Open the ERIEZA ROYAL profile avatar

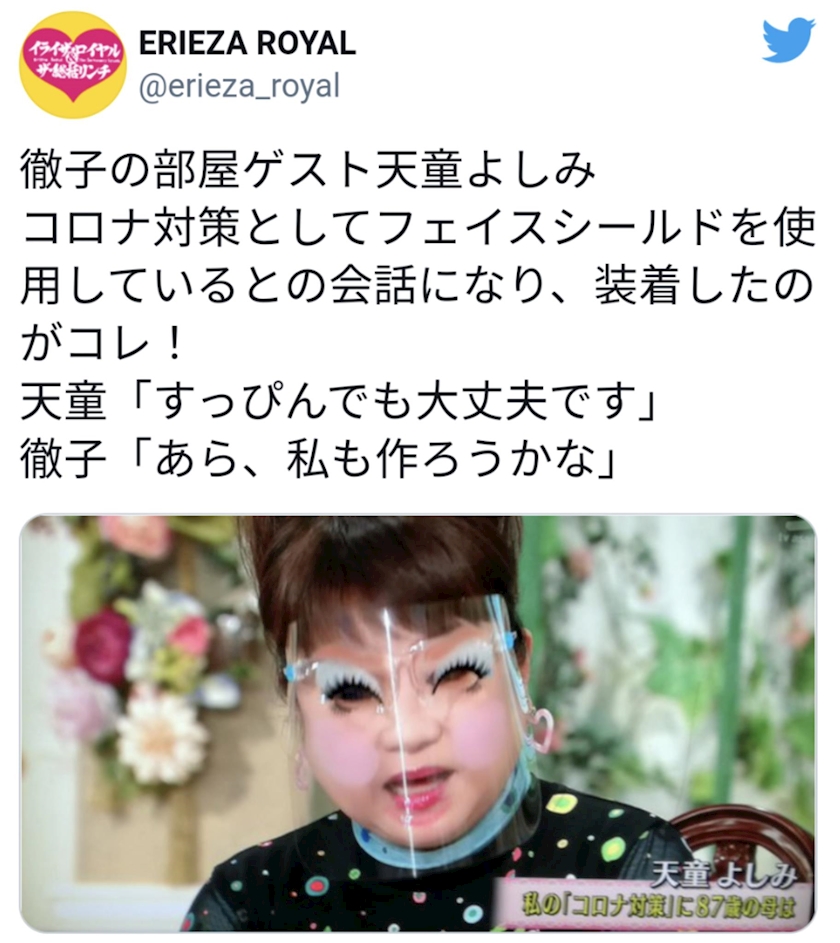point(72,65)
